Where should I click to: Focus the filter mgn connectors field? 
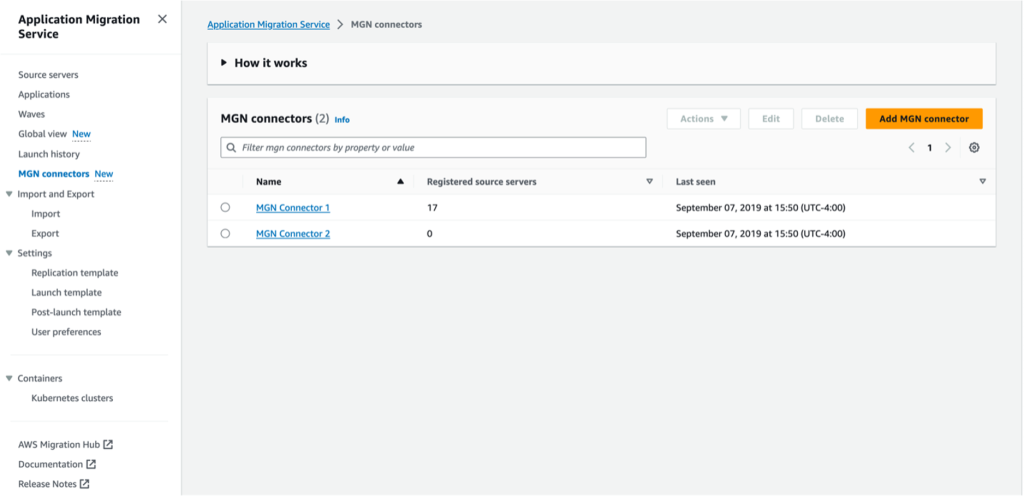[433, 147]
